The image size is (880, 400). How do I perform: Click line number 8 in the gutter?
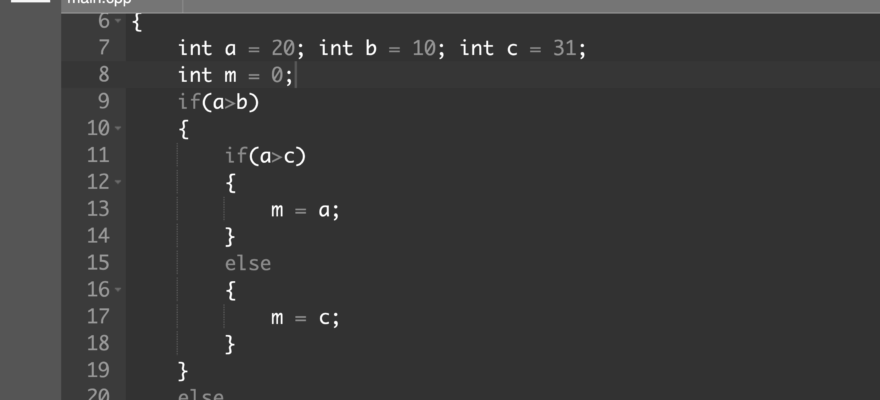click(103, 75)
